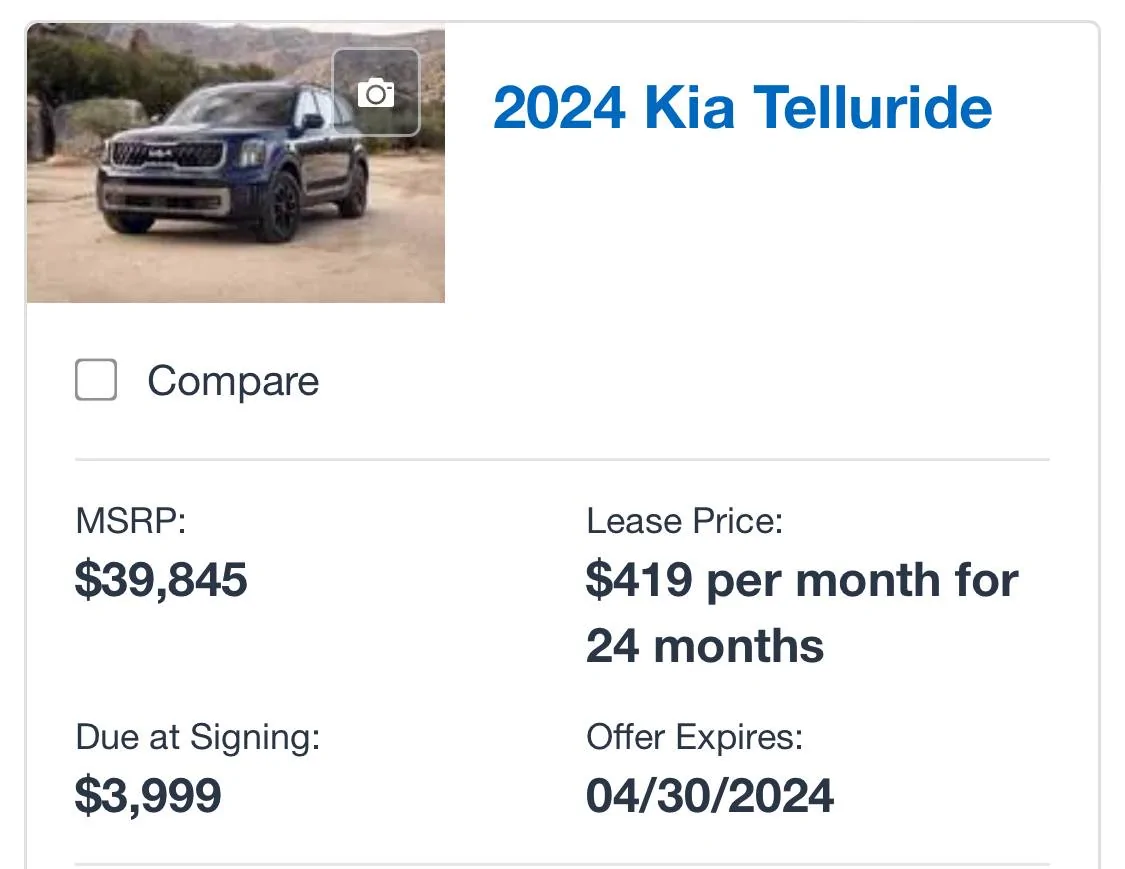The height and width of the screenshot is (869, 1125).
Task: Open the photo gallery camera icon
Action: (x=376, y=93)
